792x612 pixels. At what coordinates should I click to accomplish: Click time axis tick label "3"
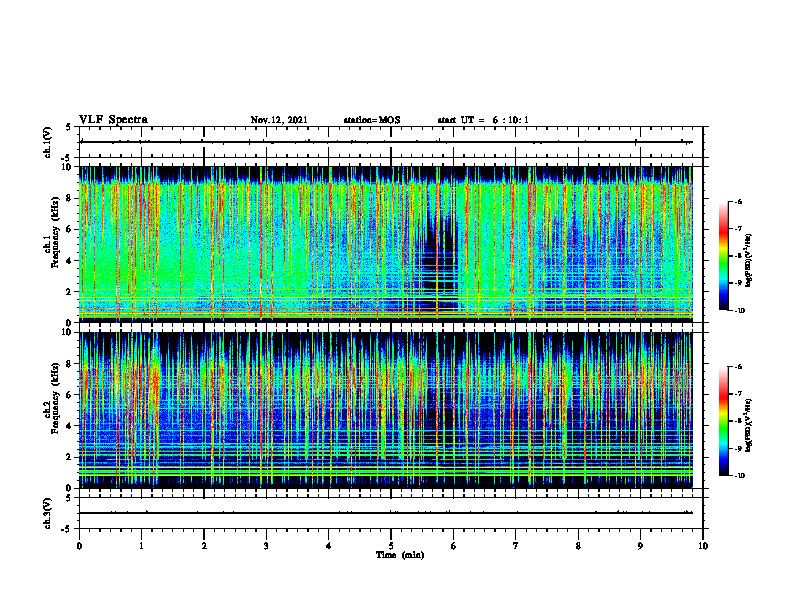coord(266,546)
